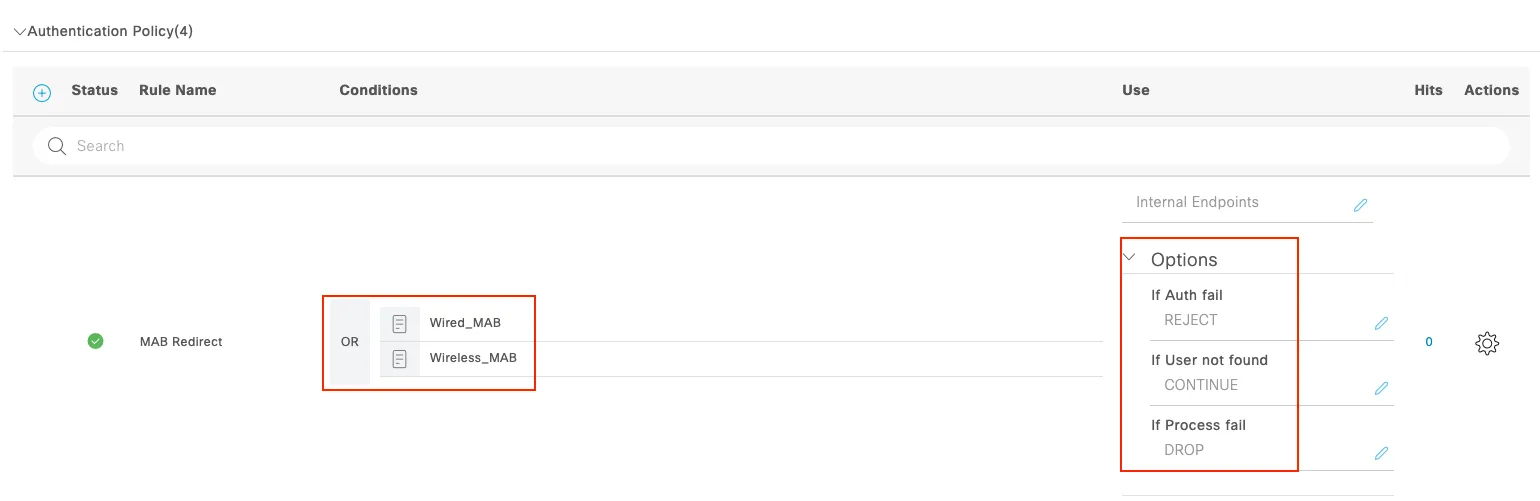Open the gear actions menu for MAB Redirect
Viewport: 1540px width, 501px height.
tap(1487, 343)
